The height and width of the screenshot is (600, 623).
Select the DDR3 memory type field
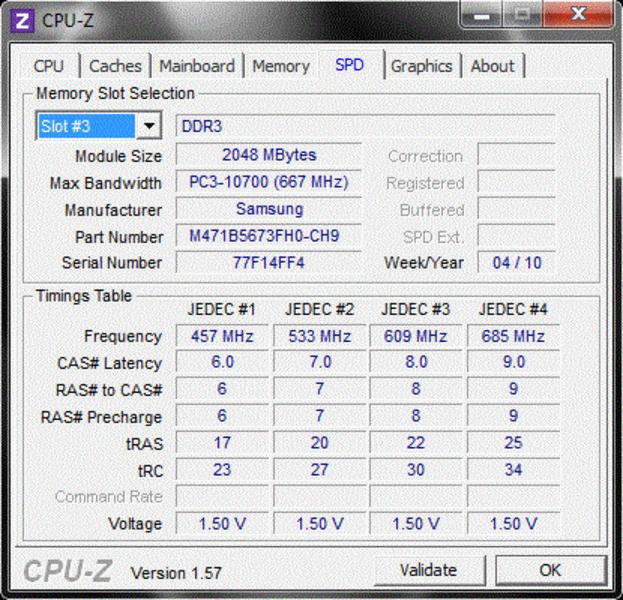coord(366,126)
